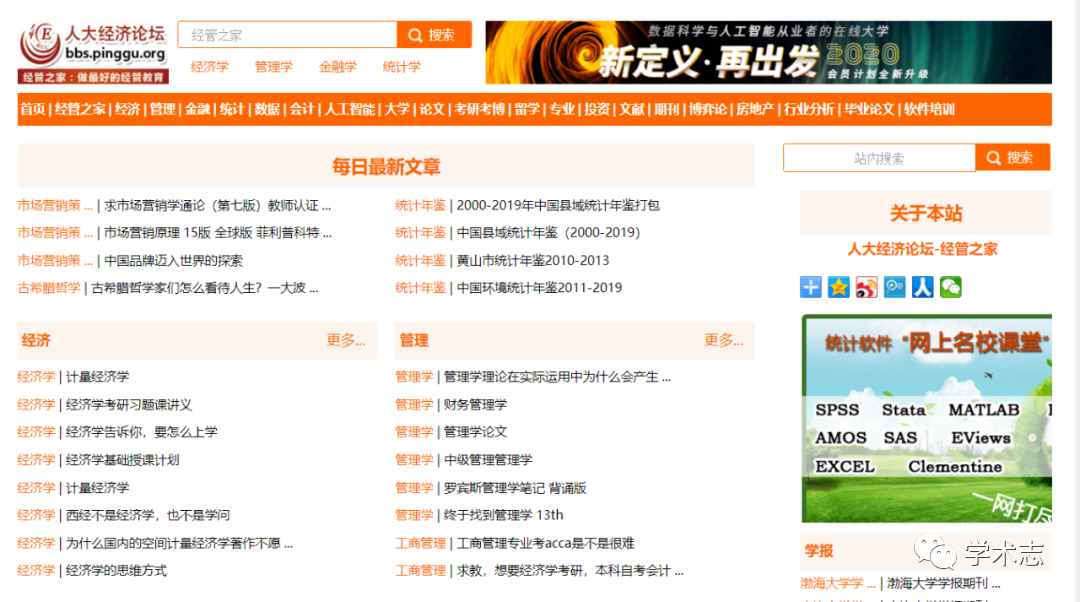Focus the 经管之家 search input field

point(288,35)
